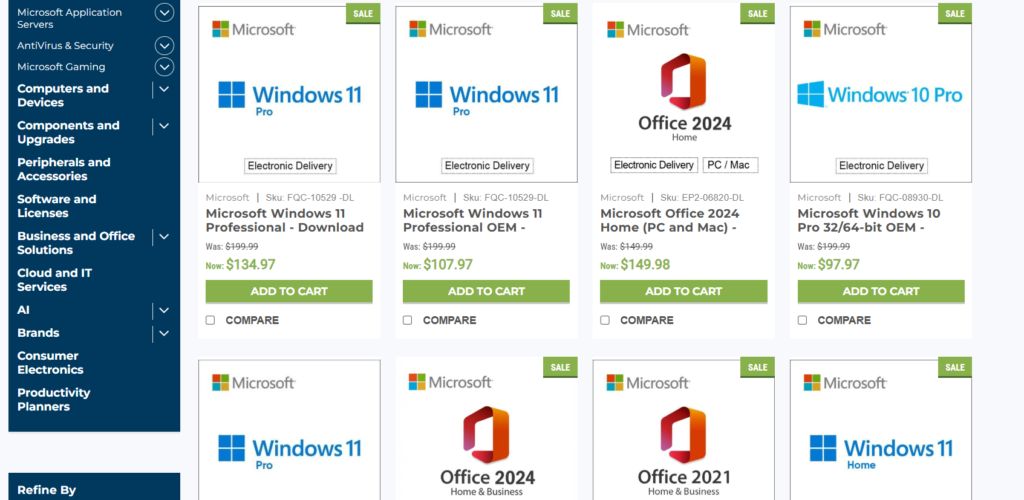The height and width of the screenshot is (500, 1024).
Task: Click the Office 2024 Home product logo
Action: pos(684,98)
